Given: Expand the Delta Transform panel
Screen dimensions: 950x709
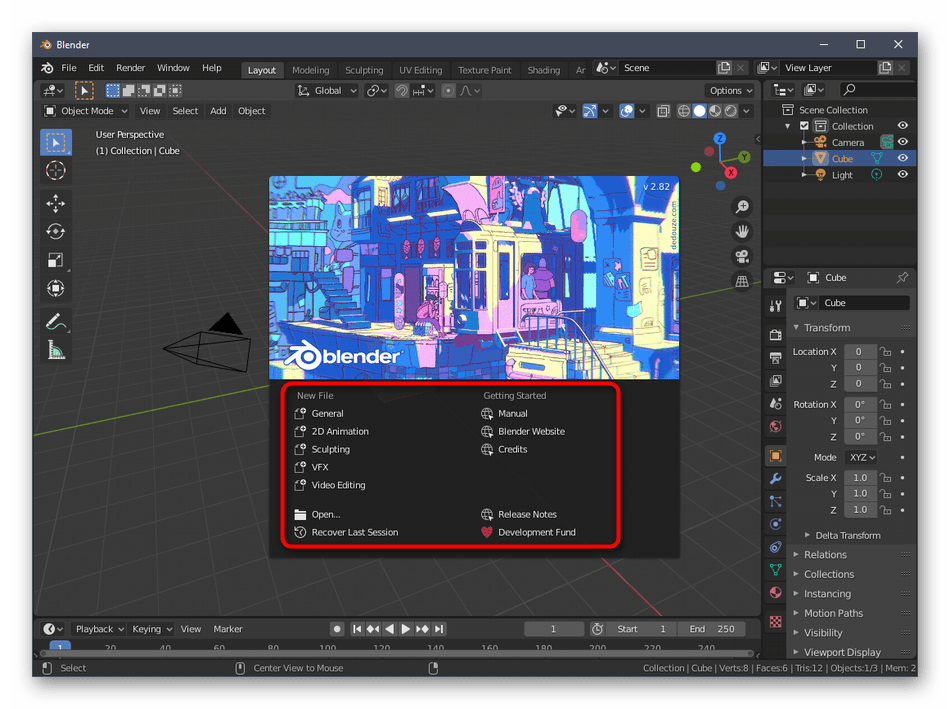Looking at the screenshot, I should point(847,535).
